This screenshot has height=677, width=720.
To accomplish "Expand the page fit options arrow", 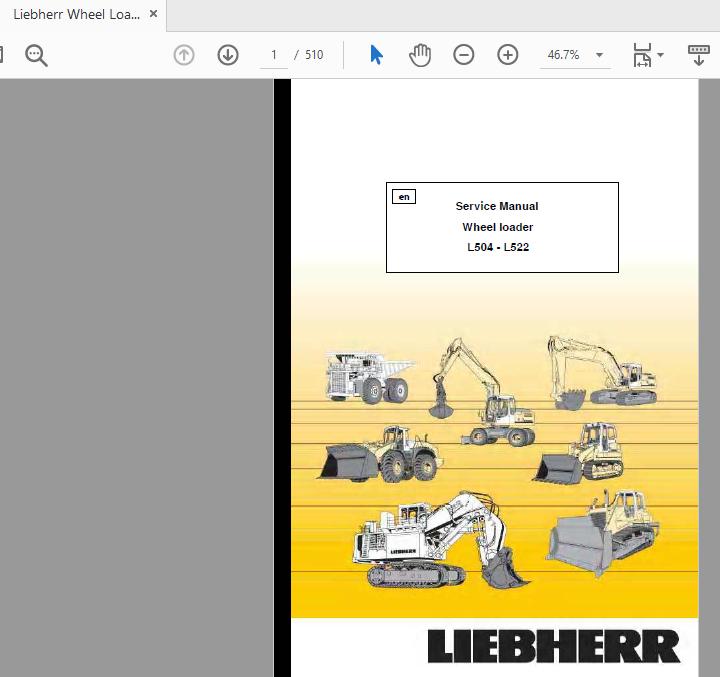I will pos(661,55).
